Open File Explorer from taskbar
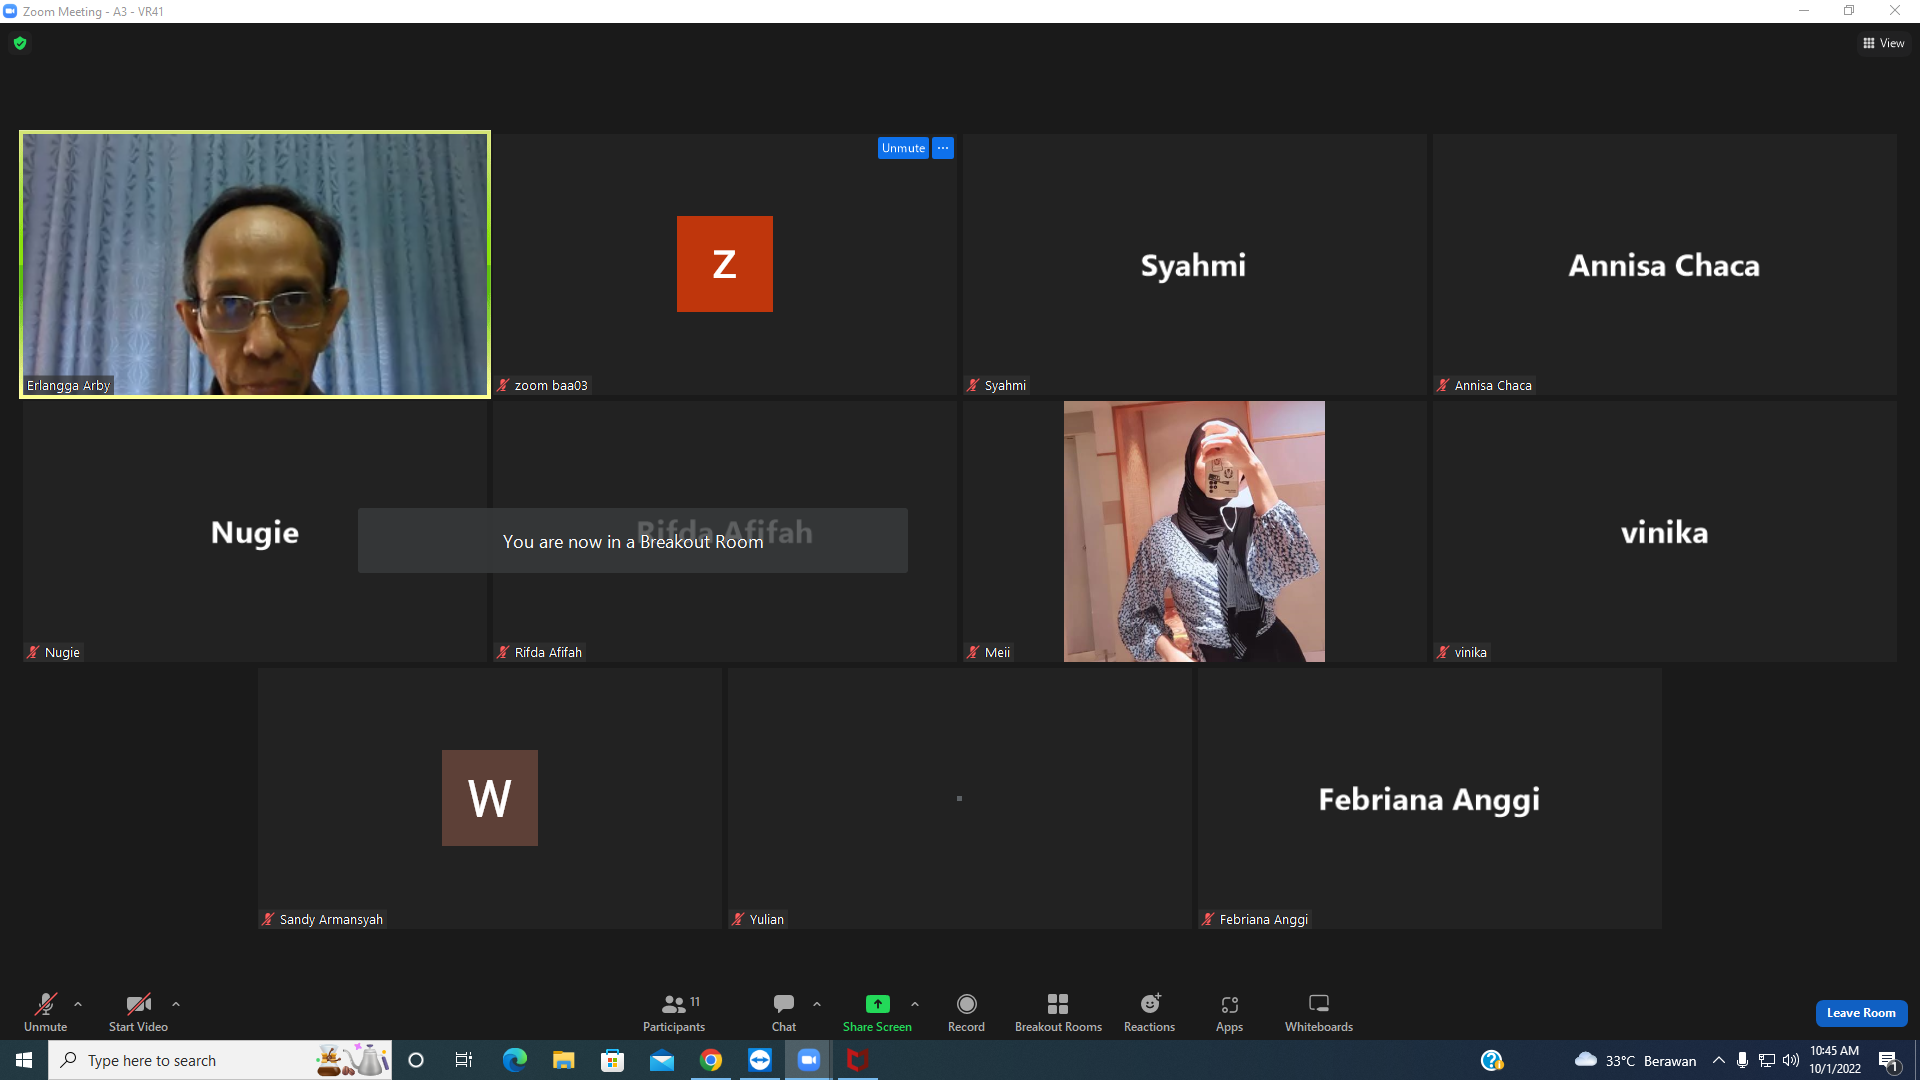The height and width of the screenshot is (1080, 1920). click(563, 1060)
